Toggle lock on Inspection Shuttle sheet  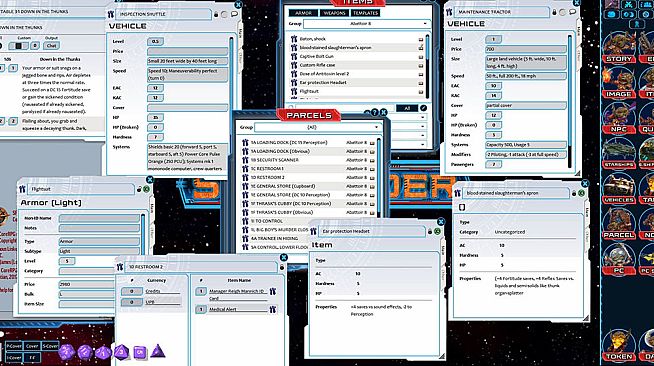216,15
